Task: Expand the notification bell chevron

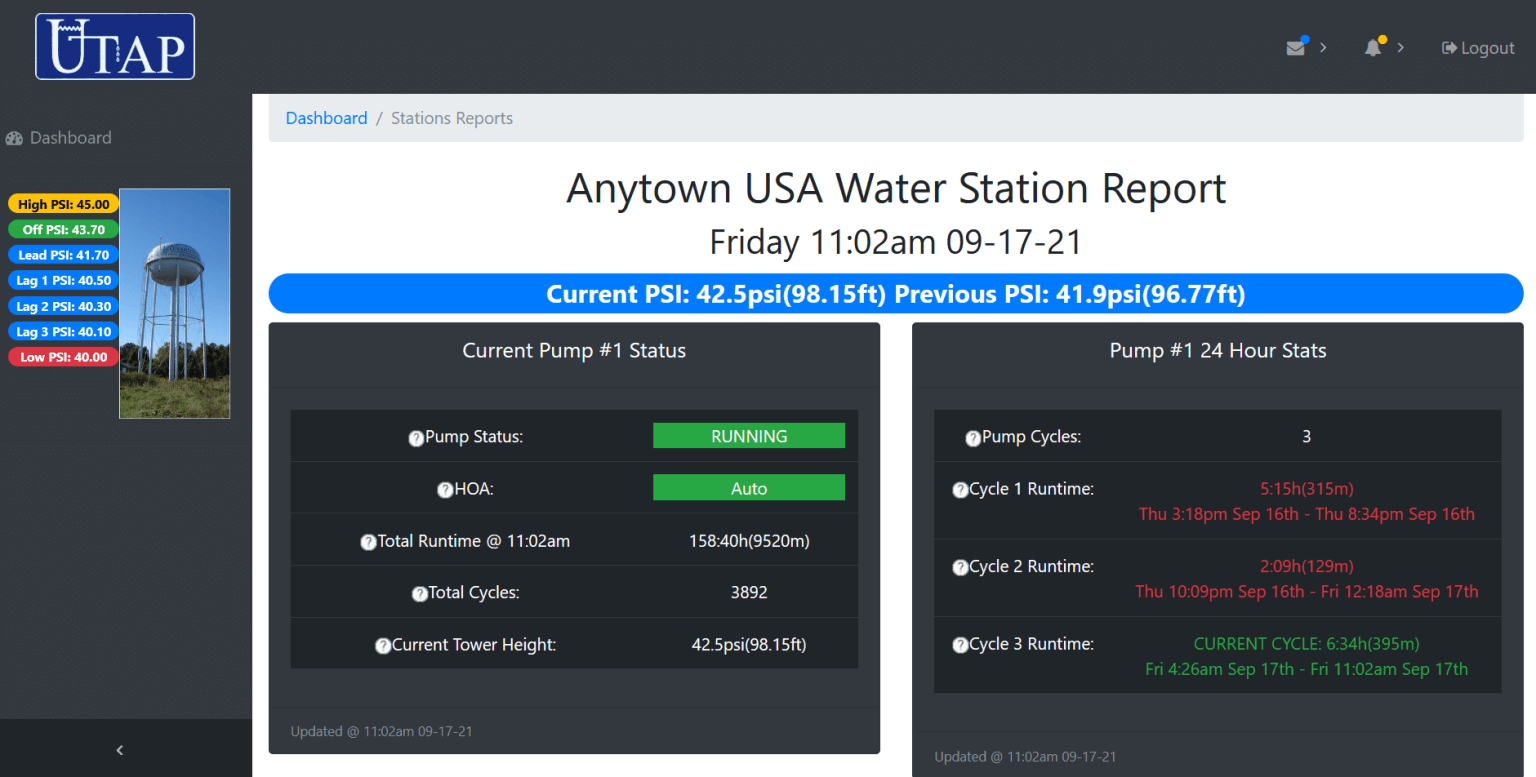Action: click(x=1399, y=47)
